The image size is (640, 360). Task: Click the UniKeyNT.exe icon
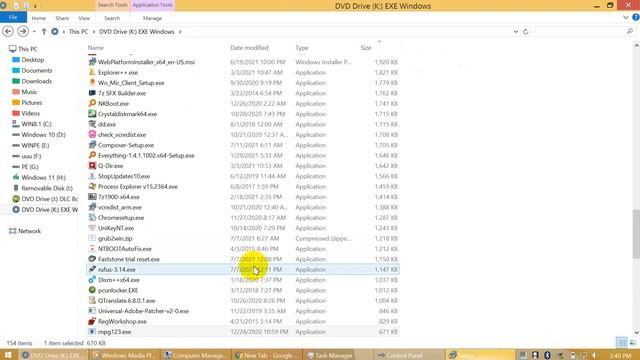pos(92,228)
